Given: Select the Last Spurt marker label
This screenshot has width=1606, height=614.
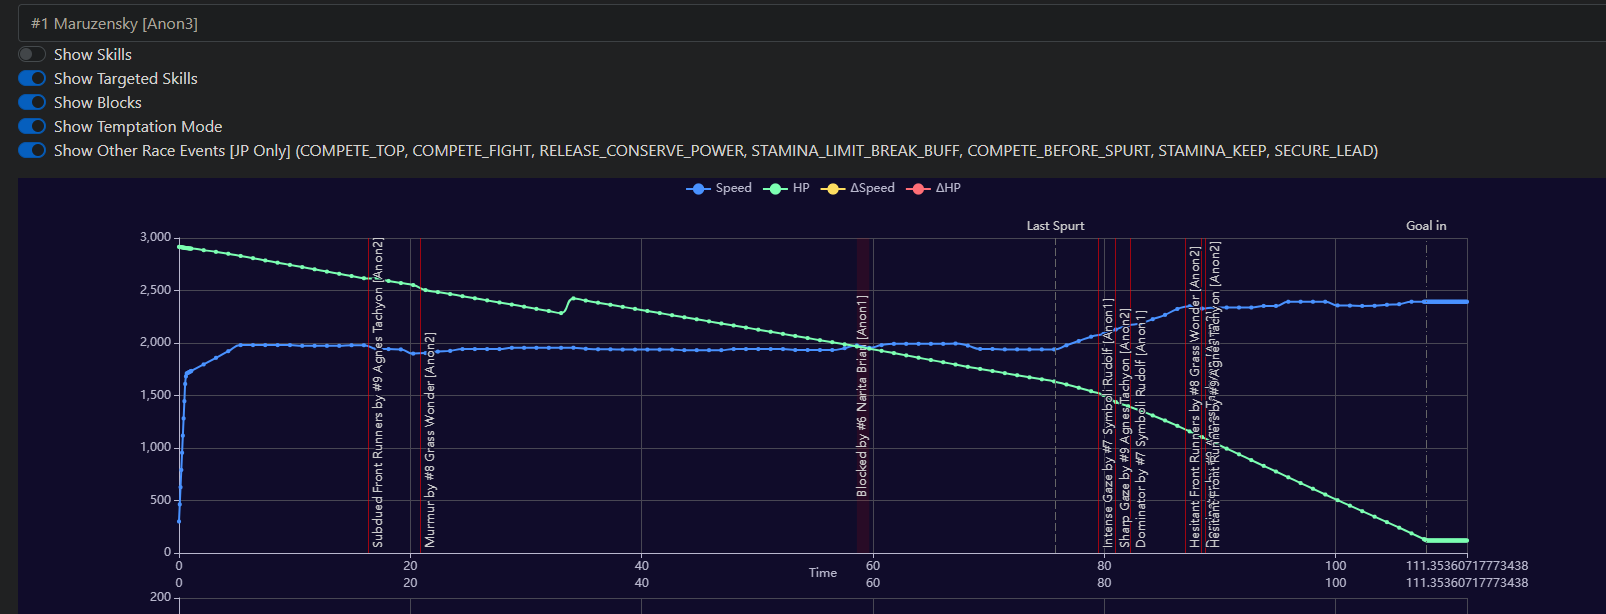Looking at the screenshot, I should point(1055,226).
